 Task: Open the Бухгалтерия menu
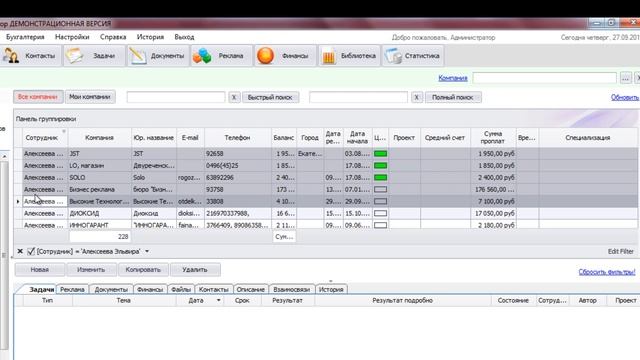pos(25,37)
